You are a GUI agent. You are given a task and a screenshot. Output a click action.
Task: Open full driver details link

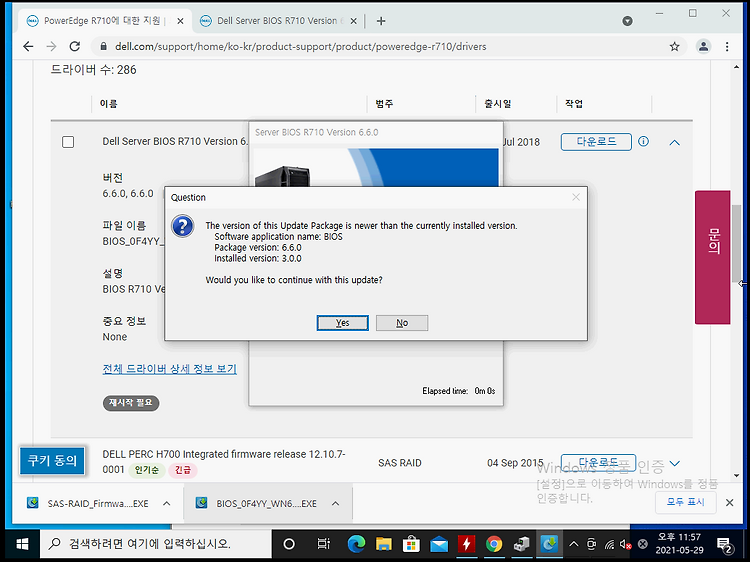click(x=169, y=369)
